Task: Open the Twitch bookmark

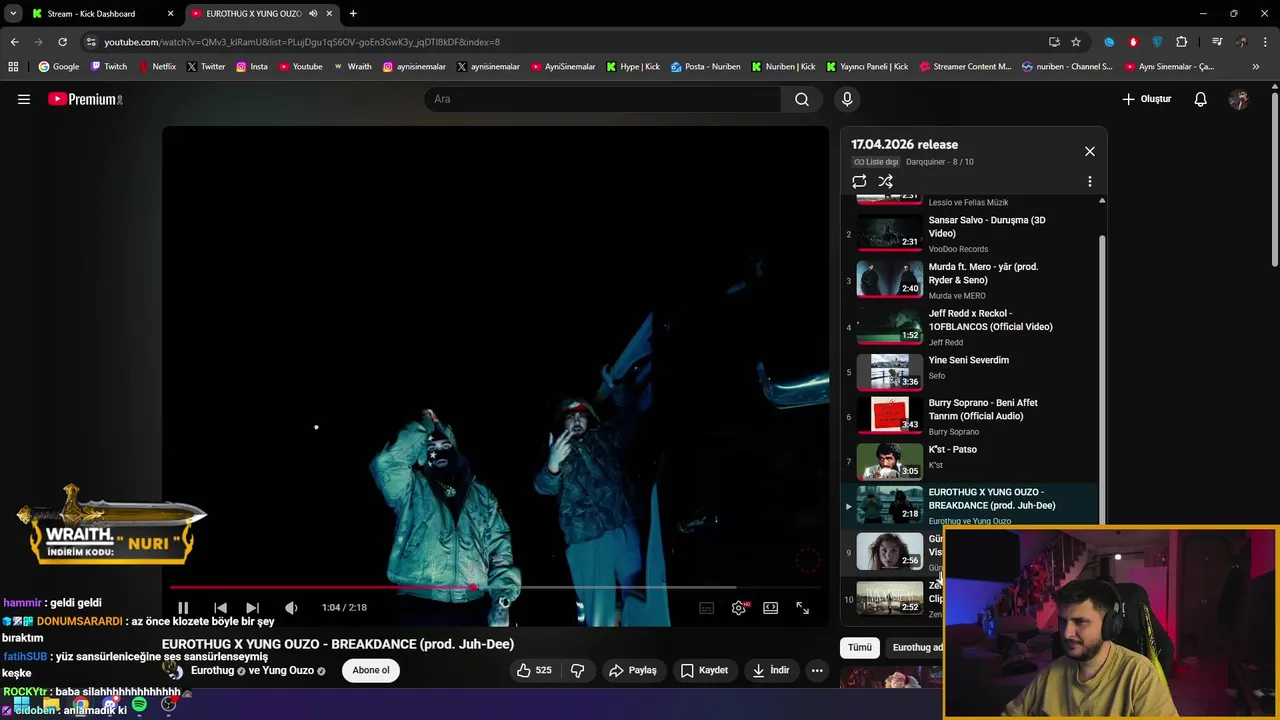Action: (x=109, y=67)
